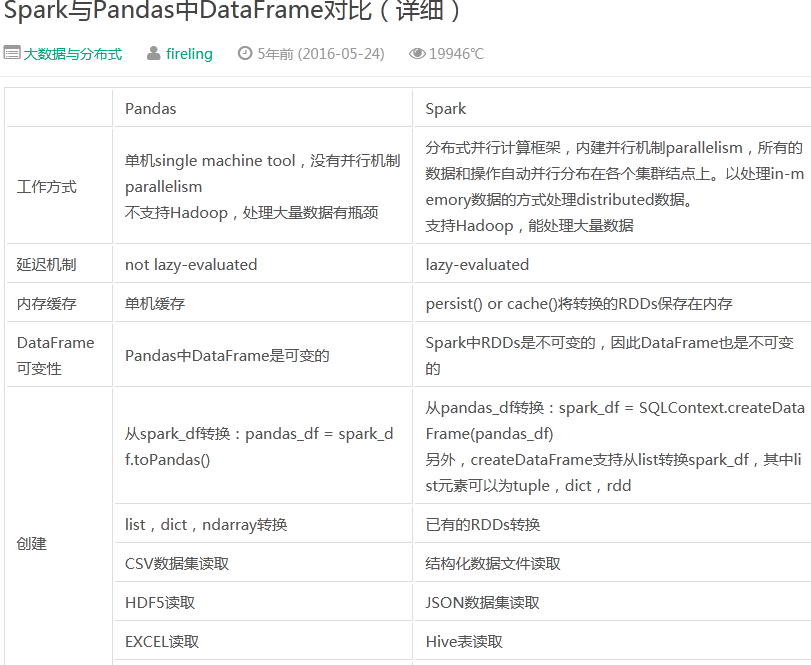Click the JSON数据集读取 cell
The height and width of the screenshot is (665, 811).
click(612, 602)
